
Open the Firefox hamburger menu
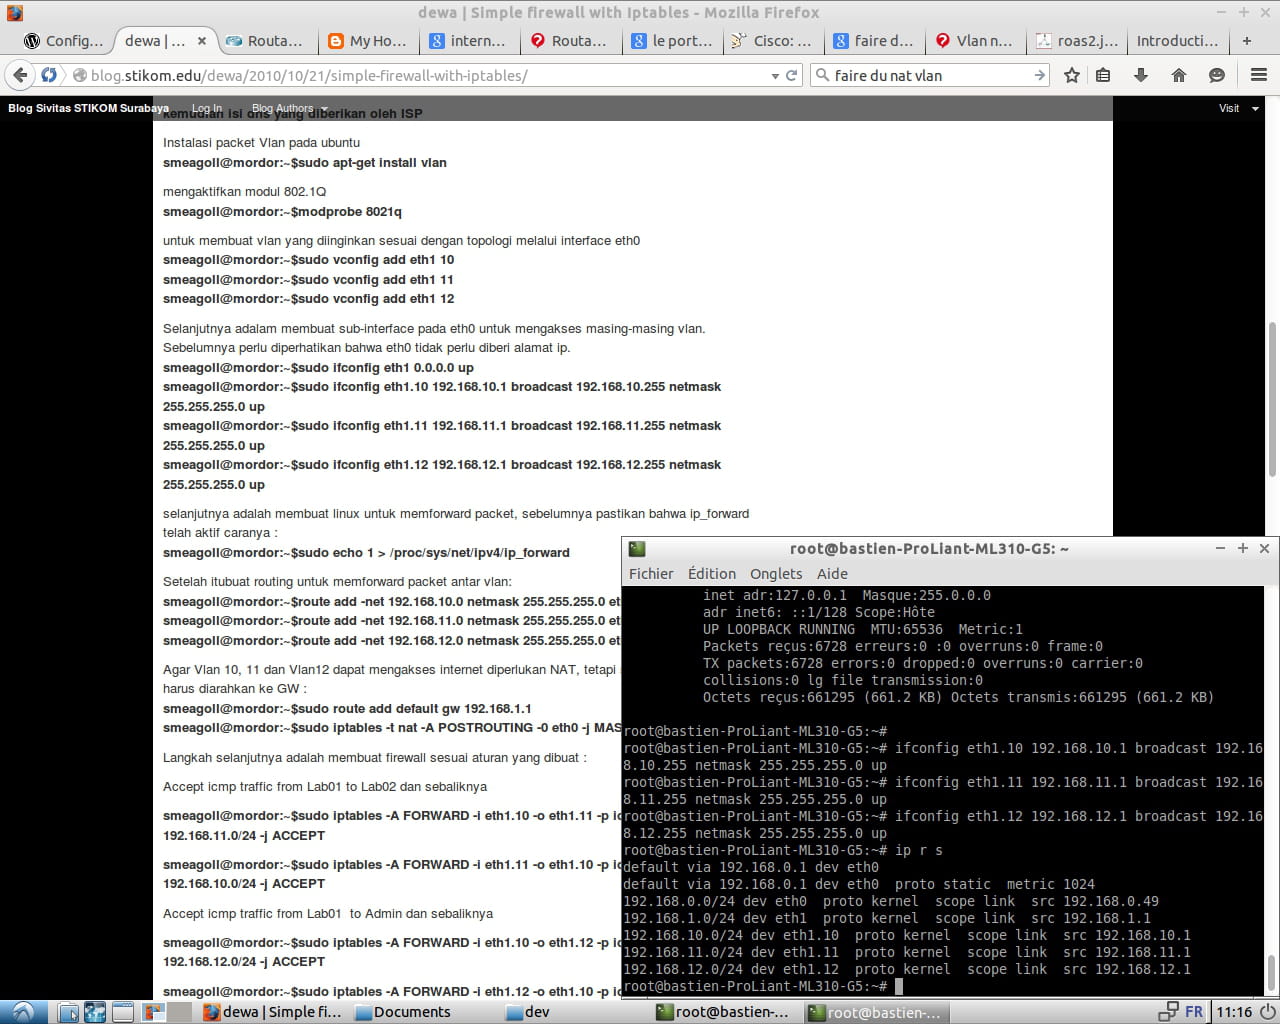1258,75
